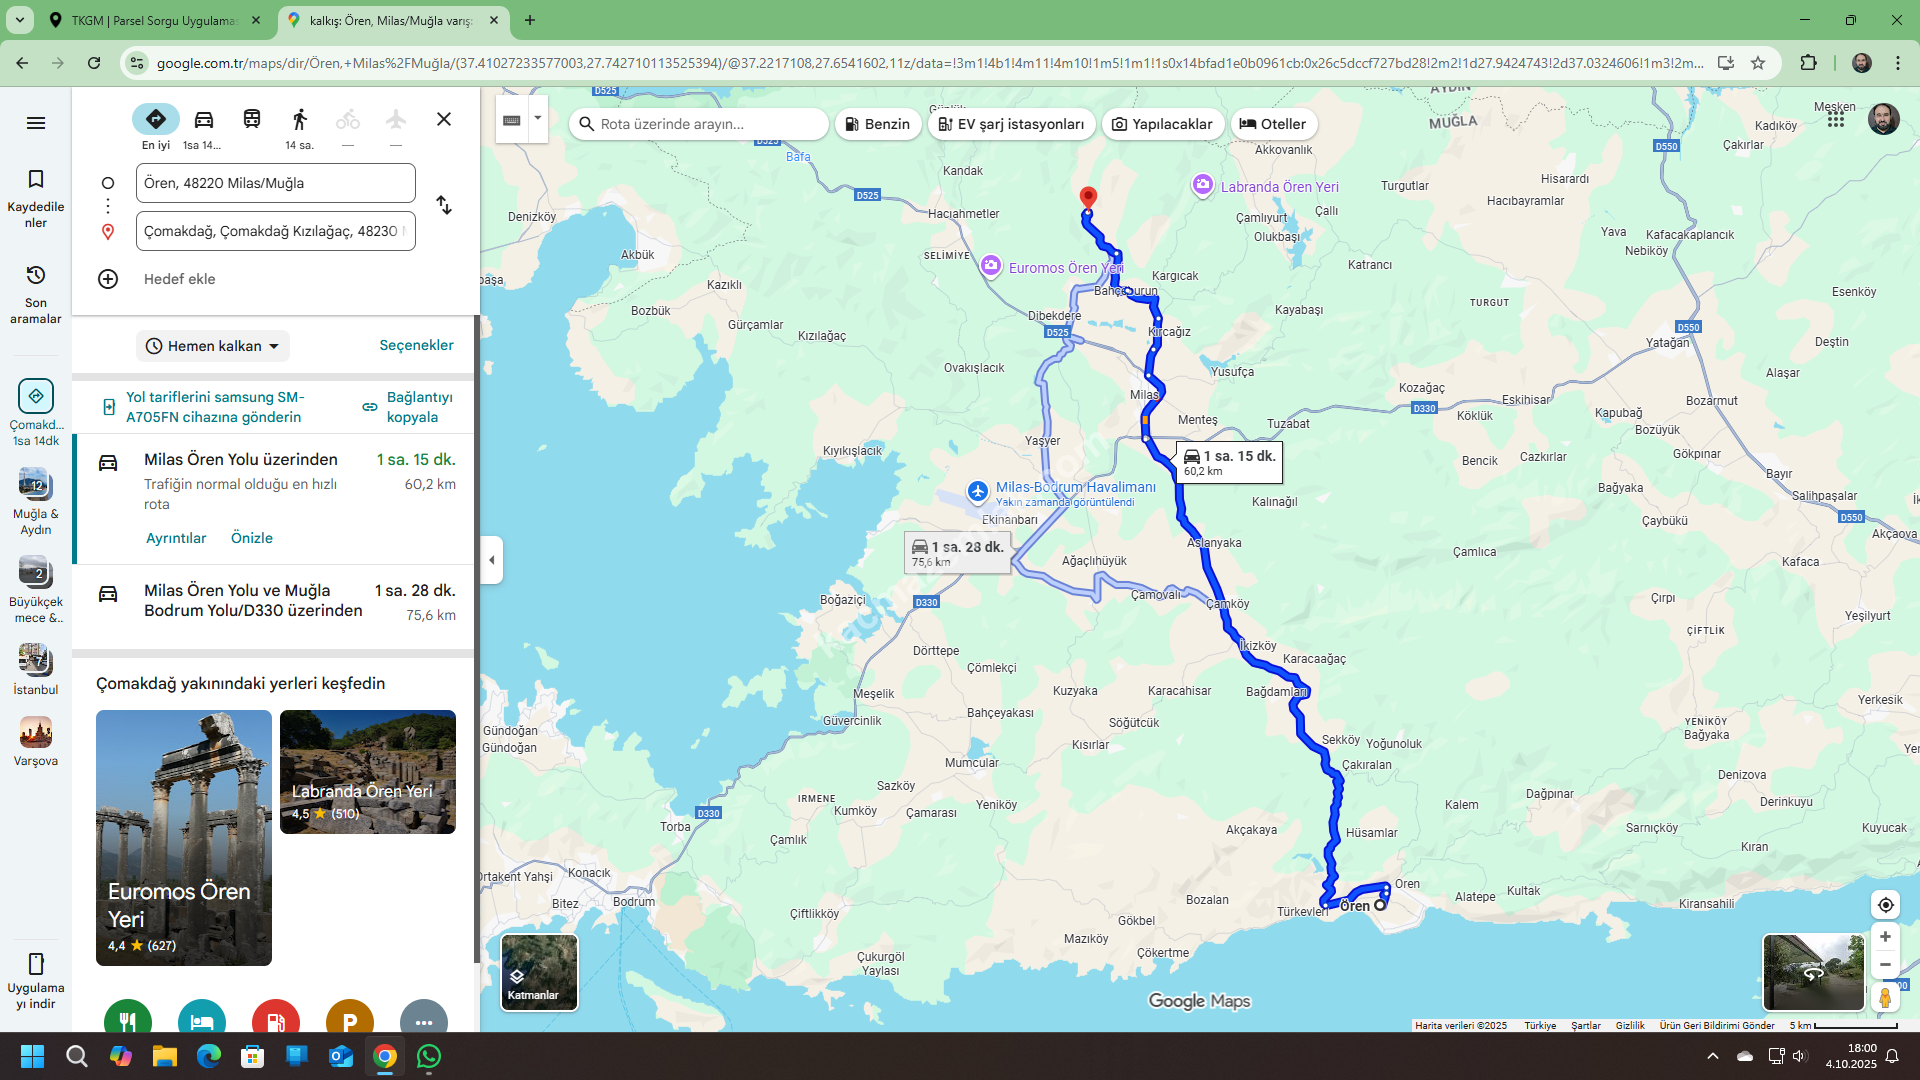Click the show your location icon
Viewport: 1920px width, 1080px height.
(1885, 905)
